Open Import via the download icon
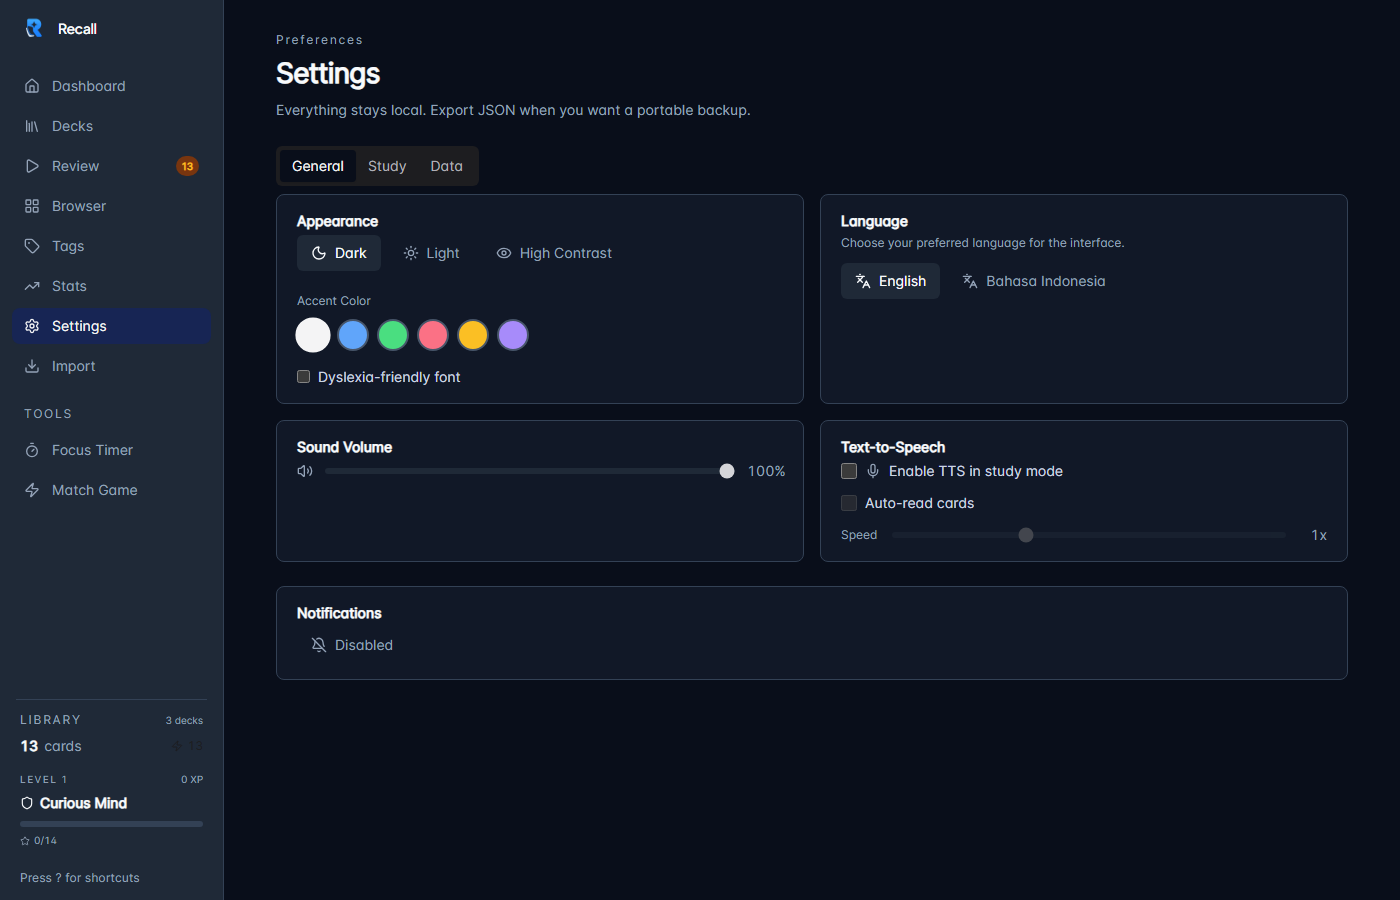Screen dimensions: 1400x900 point(32,366)
